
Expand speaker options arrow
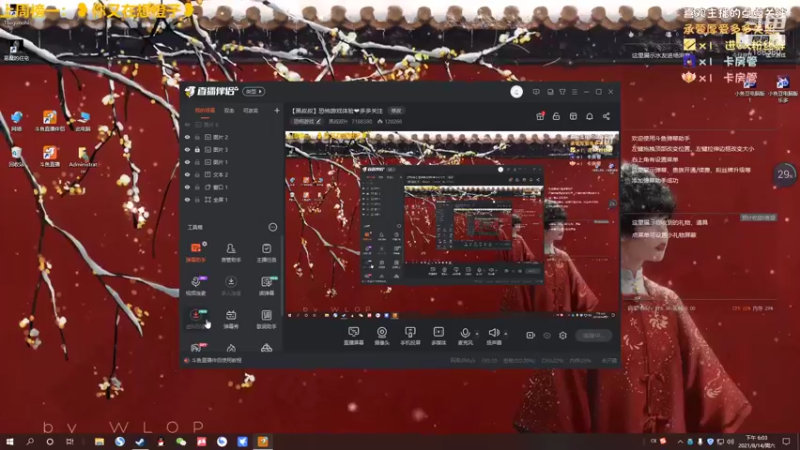(506, 334)
